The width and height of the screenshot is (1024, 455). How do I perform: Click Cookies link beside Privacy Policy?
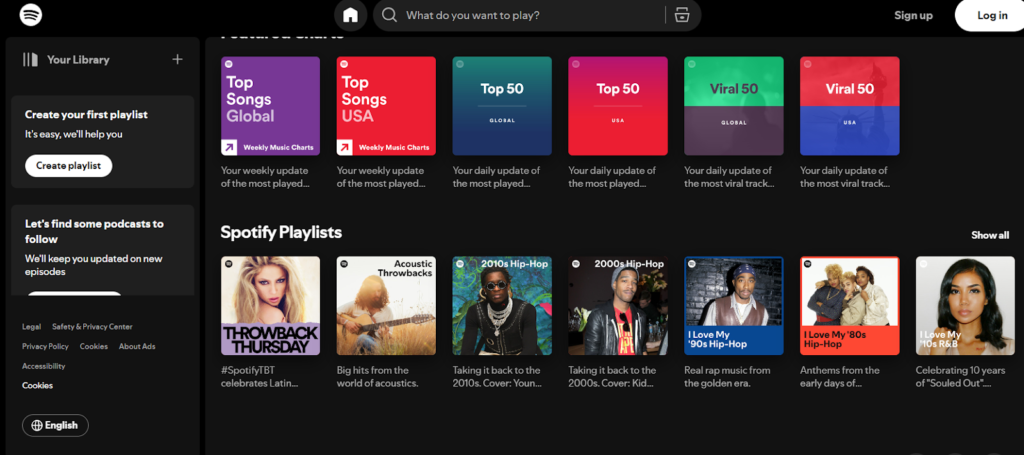pos(94,346)
